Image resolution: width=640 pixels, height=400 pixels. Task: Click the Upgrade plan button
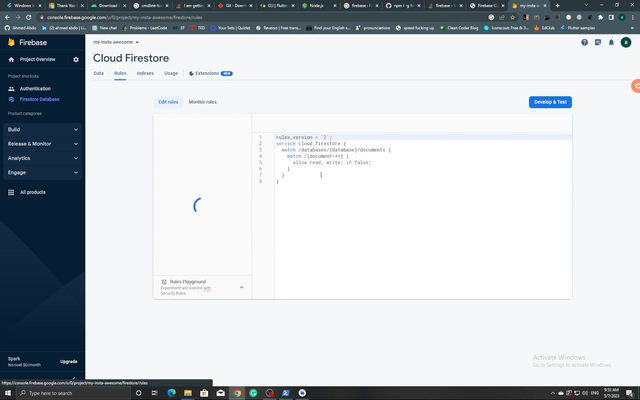(69, 362)
